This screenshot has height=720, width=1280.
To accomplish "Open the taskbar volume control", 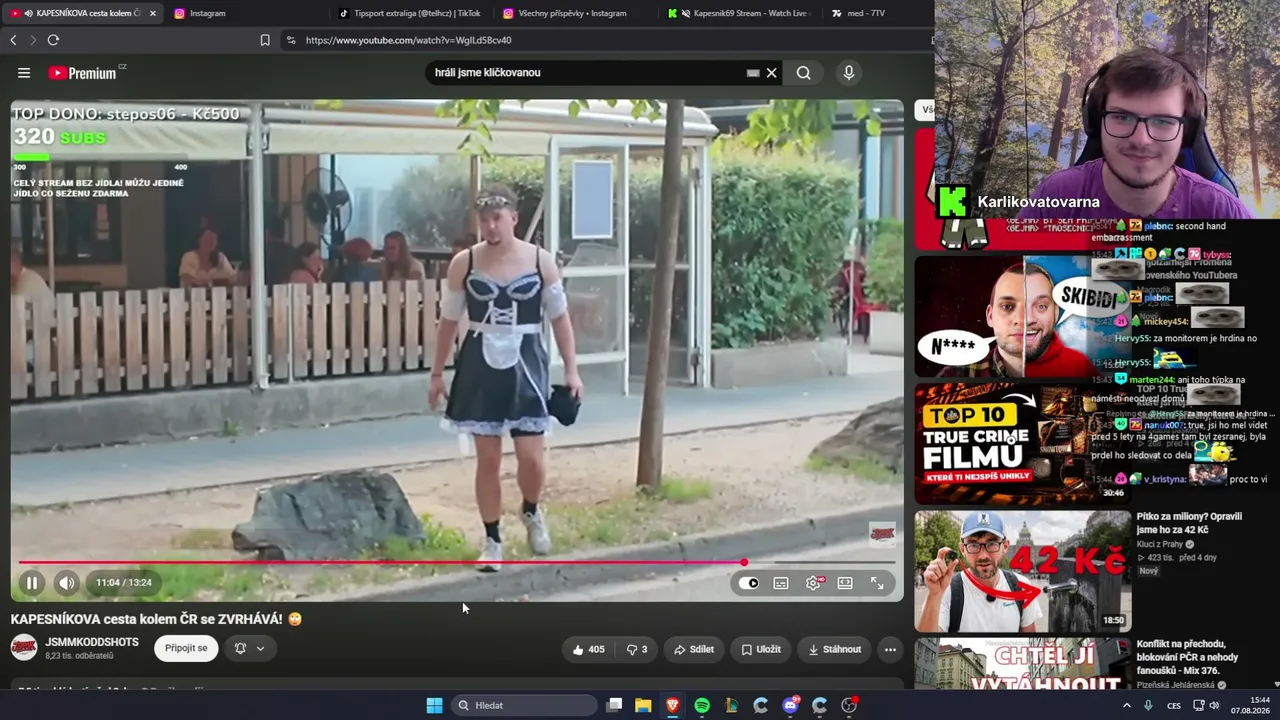I will (1214, 705).
